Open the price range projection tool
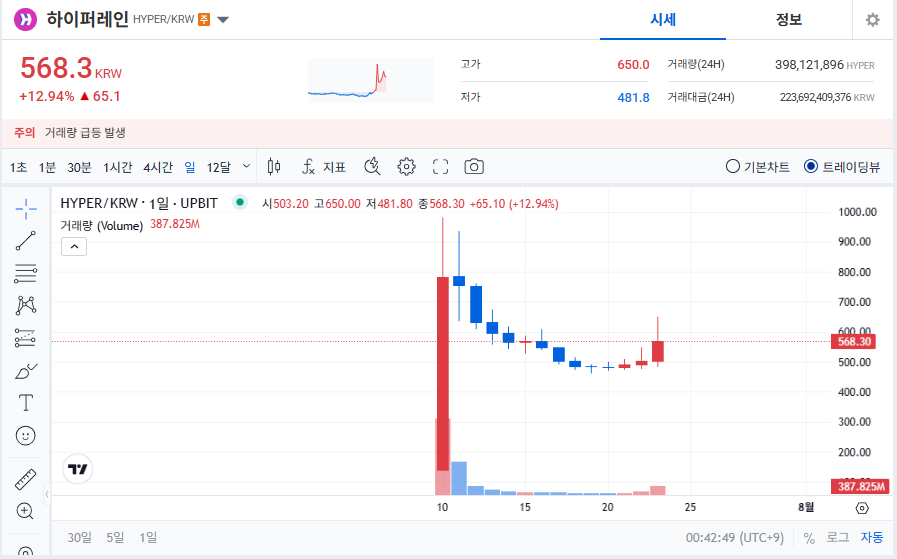 point(26,338)
